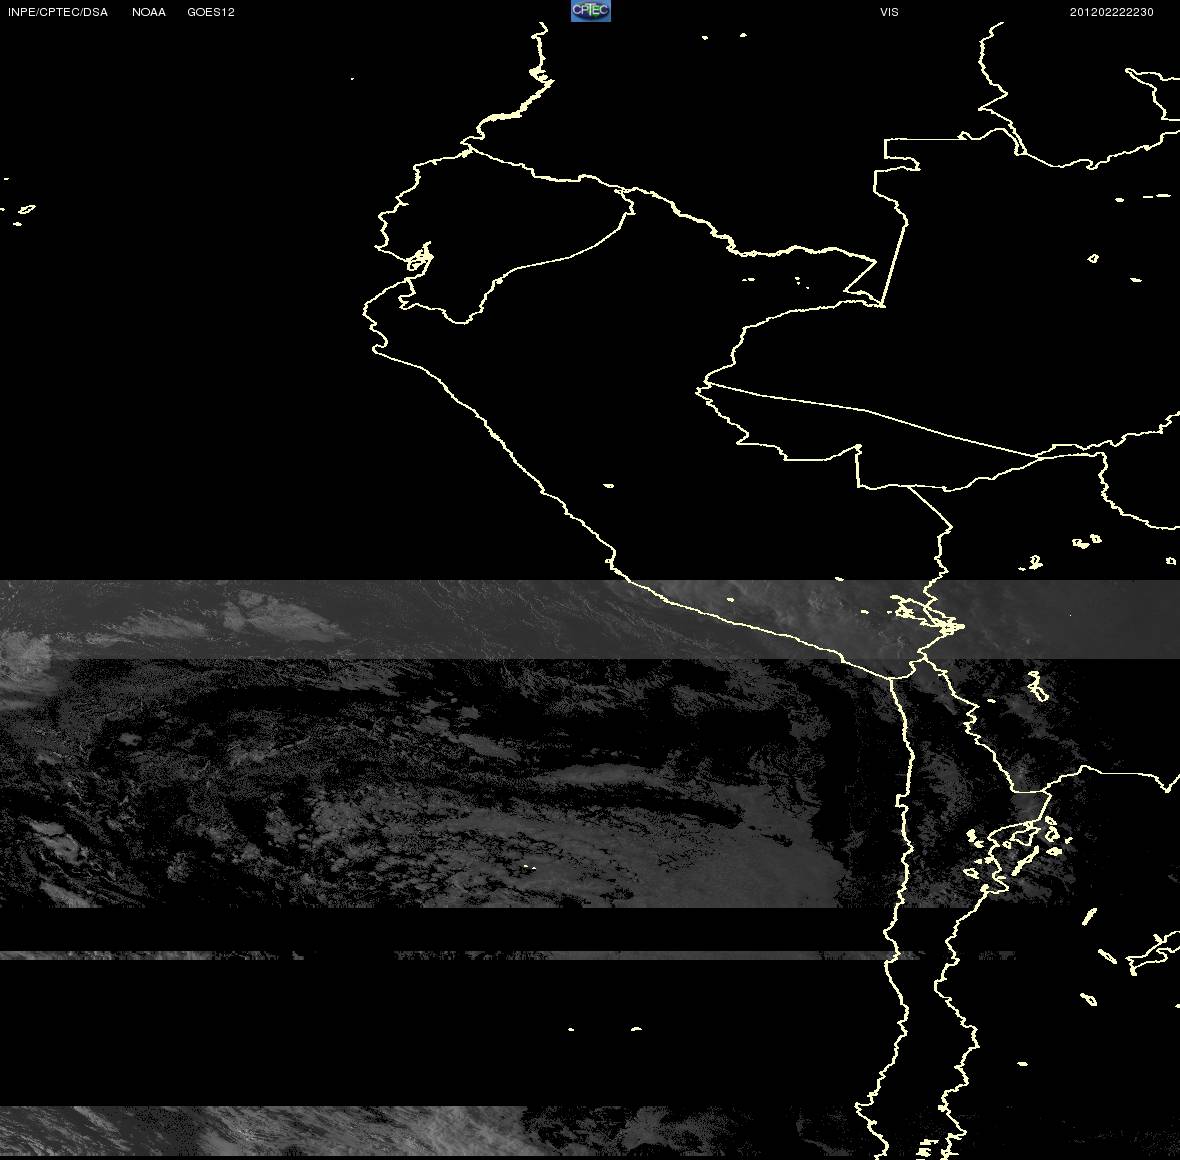
Task: Click the CPTEC logo at top center
Action: click(591, 11)
